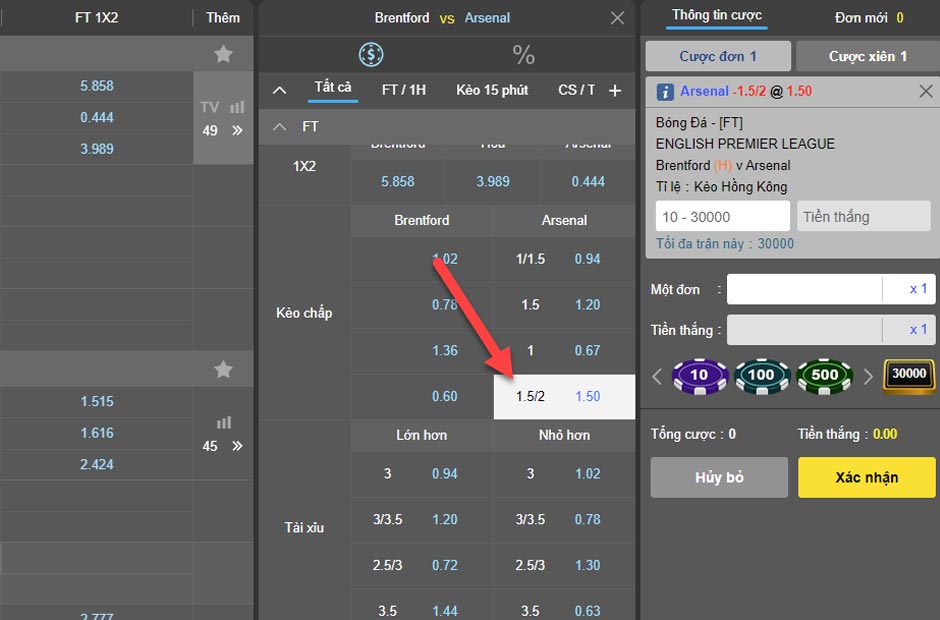
Task: Click the percent icon tab
Action: [x=523, y=55]
